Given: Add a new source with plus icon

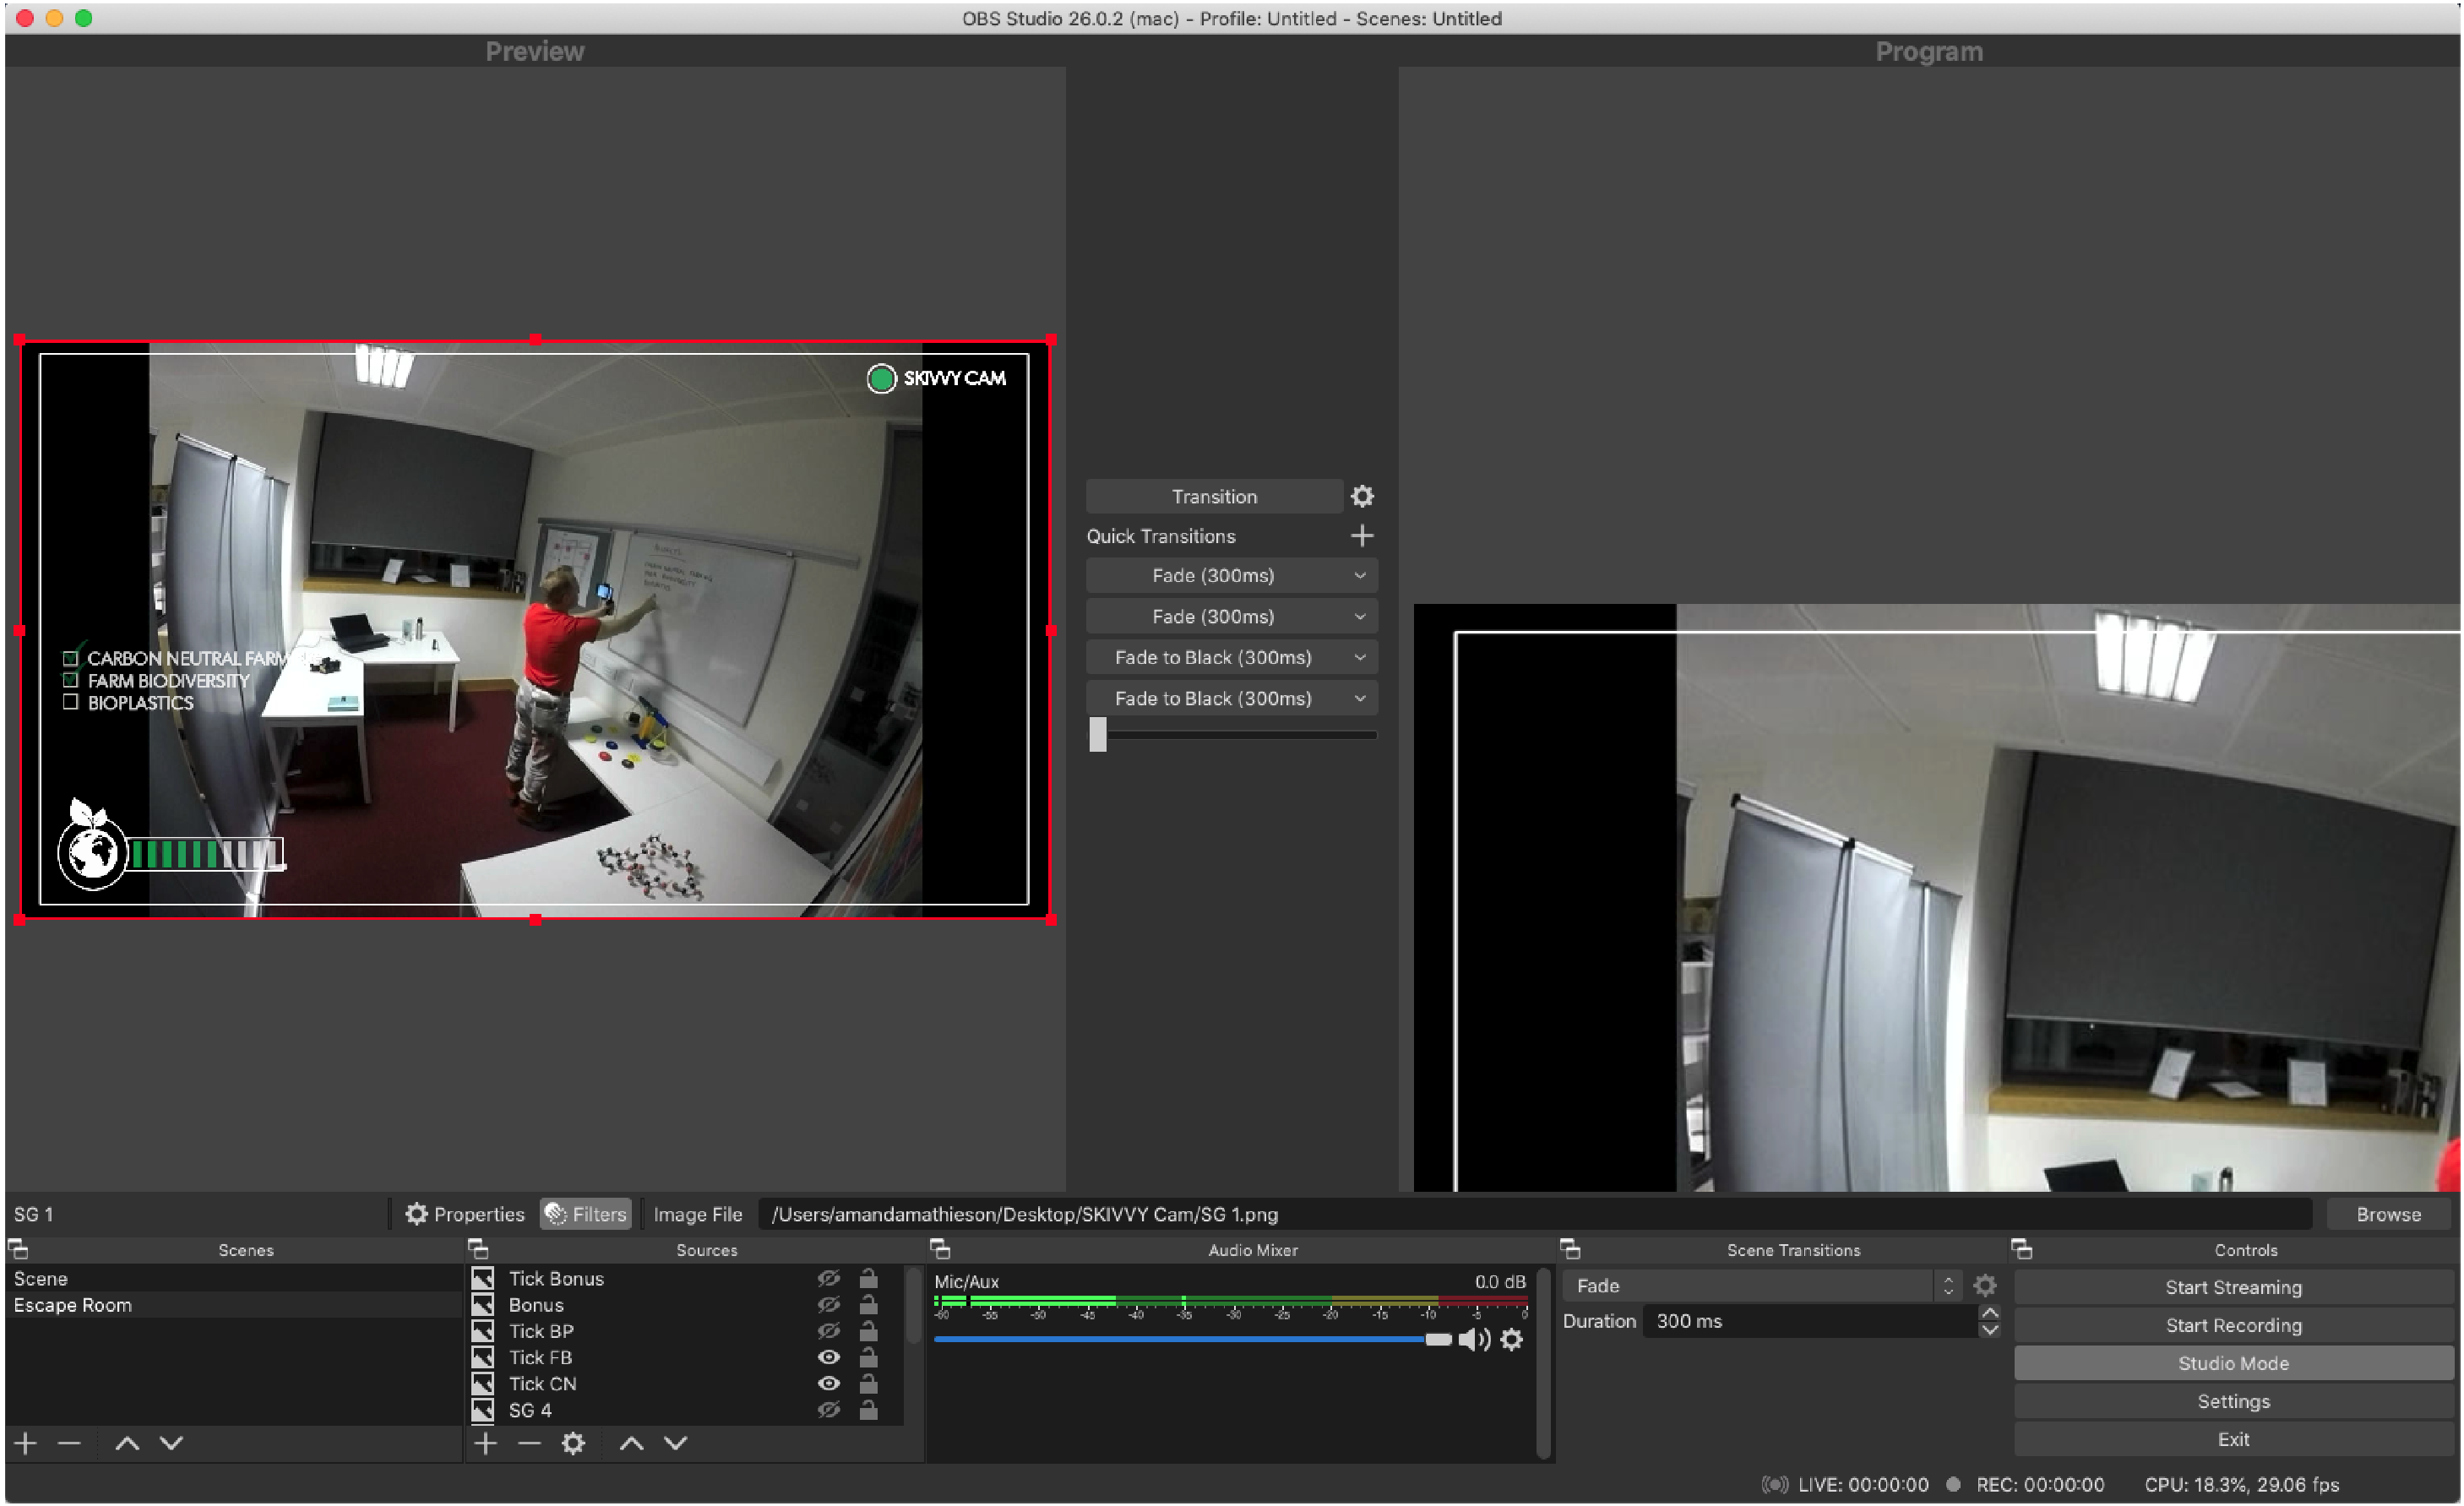Looking at the screenshot, I should click(485, 1443).
